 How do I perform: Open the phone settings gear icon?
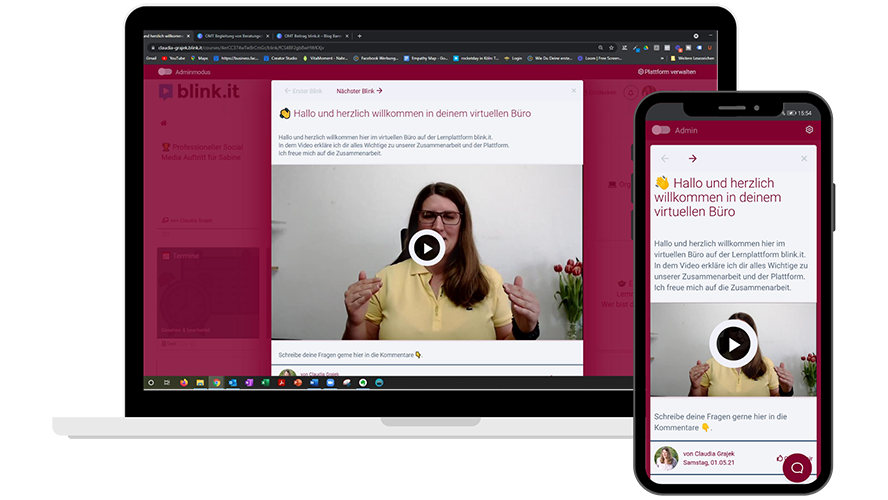point(809,130)
